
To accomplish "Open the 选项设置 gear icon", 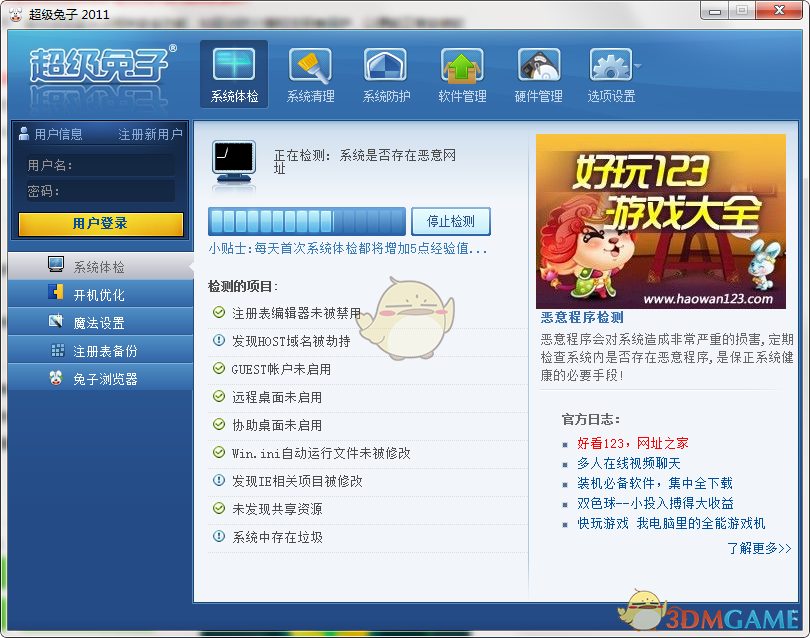I will (x=611, y=65).
